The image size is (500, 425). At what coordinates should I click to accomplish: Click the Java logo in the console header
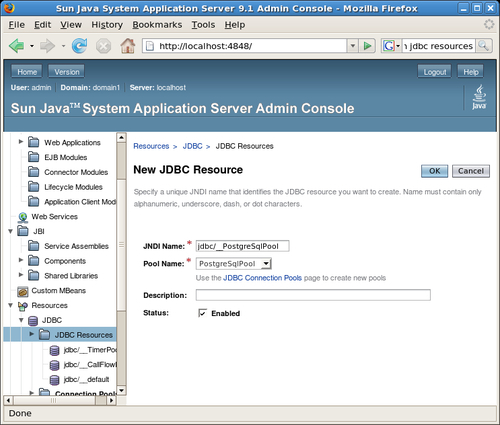(479, 97)
